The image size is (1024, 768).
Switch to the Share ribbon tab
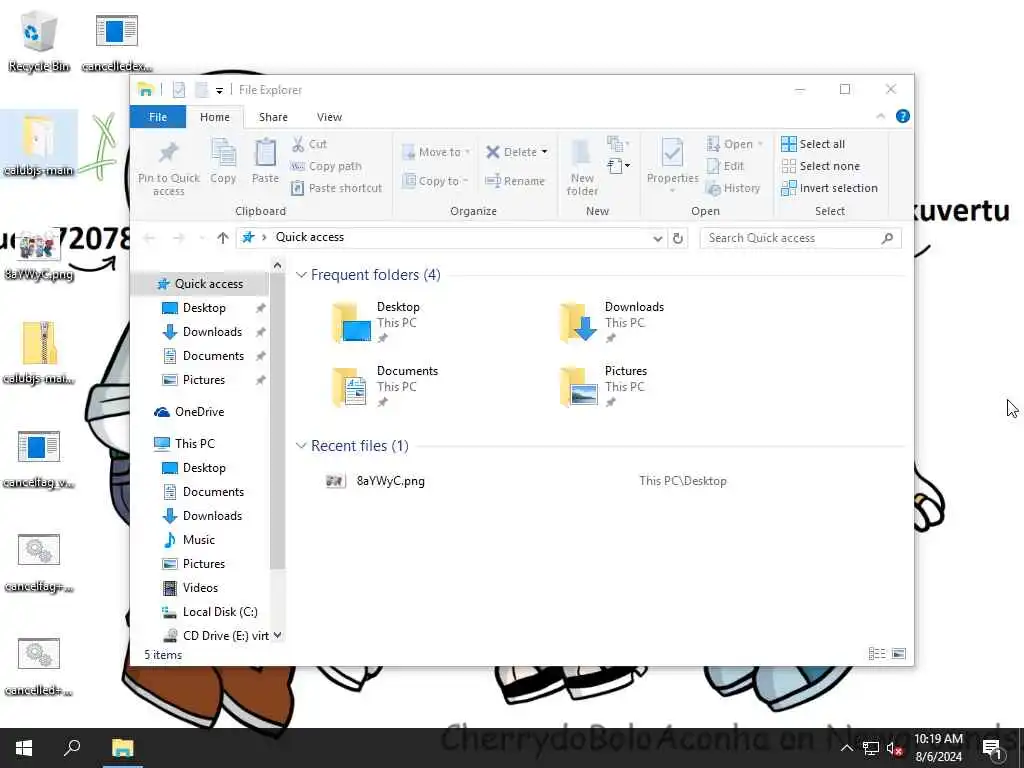tap(273, 117)
